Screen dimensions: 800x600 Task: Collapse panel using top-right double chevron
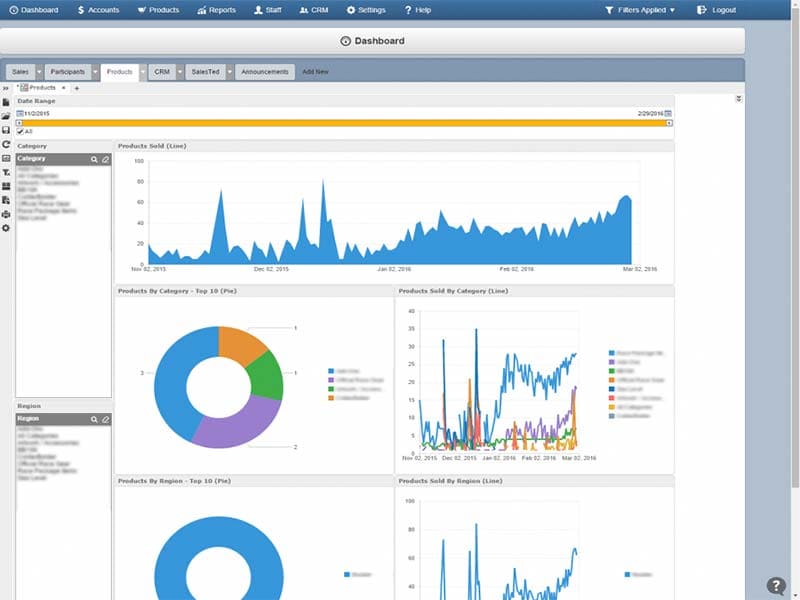pyautogui.click(x=738, y=99)
